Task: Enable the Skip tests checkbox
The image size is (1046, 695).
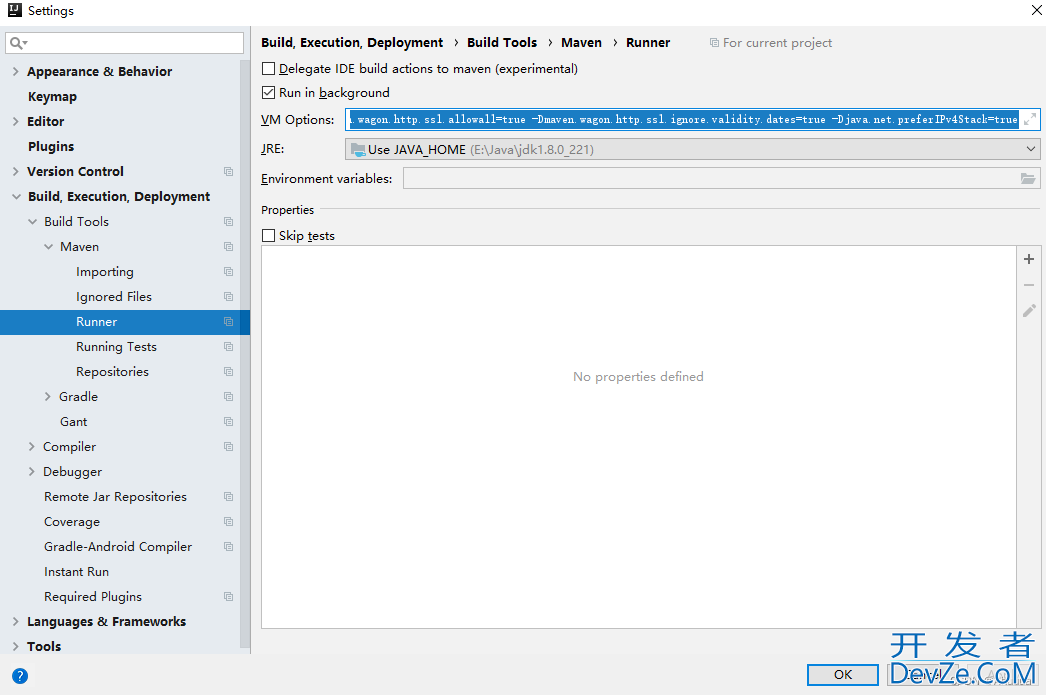Action: coord(269,235)
